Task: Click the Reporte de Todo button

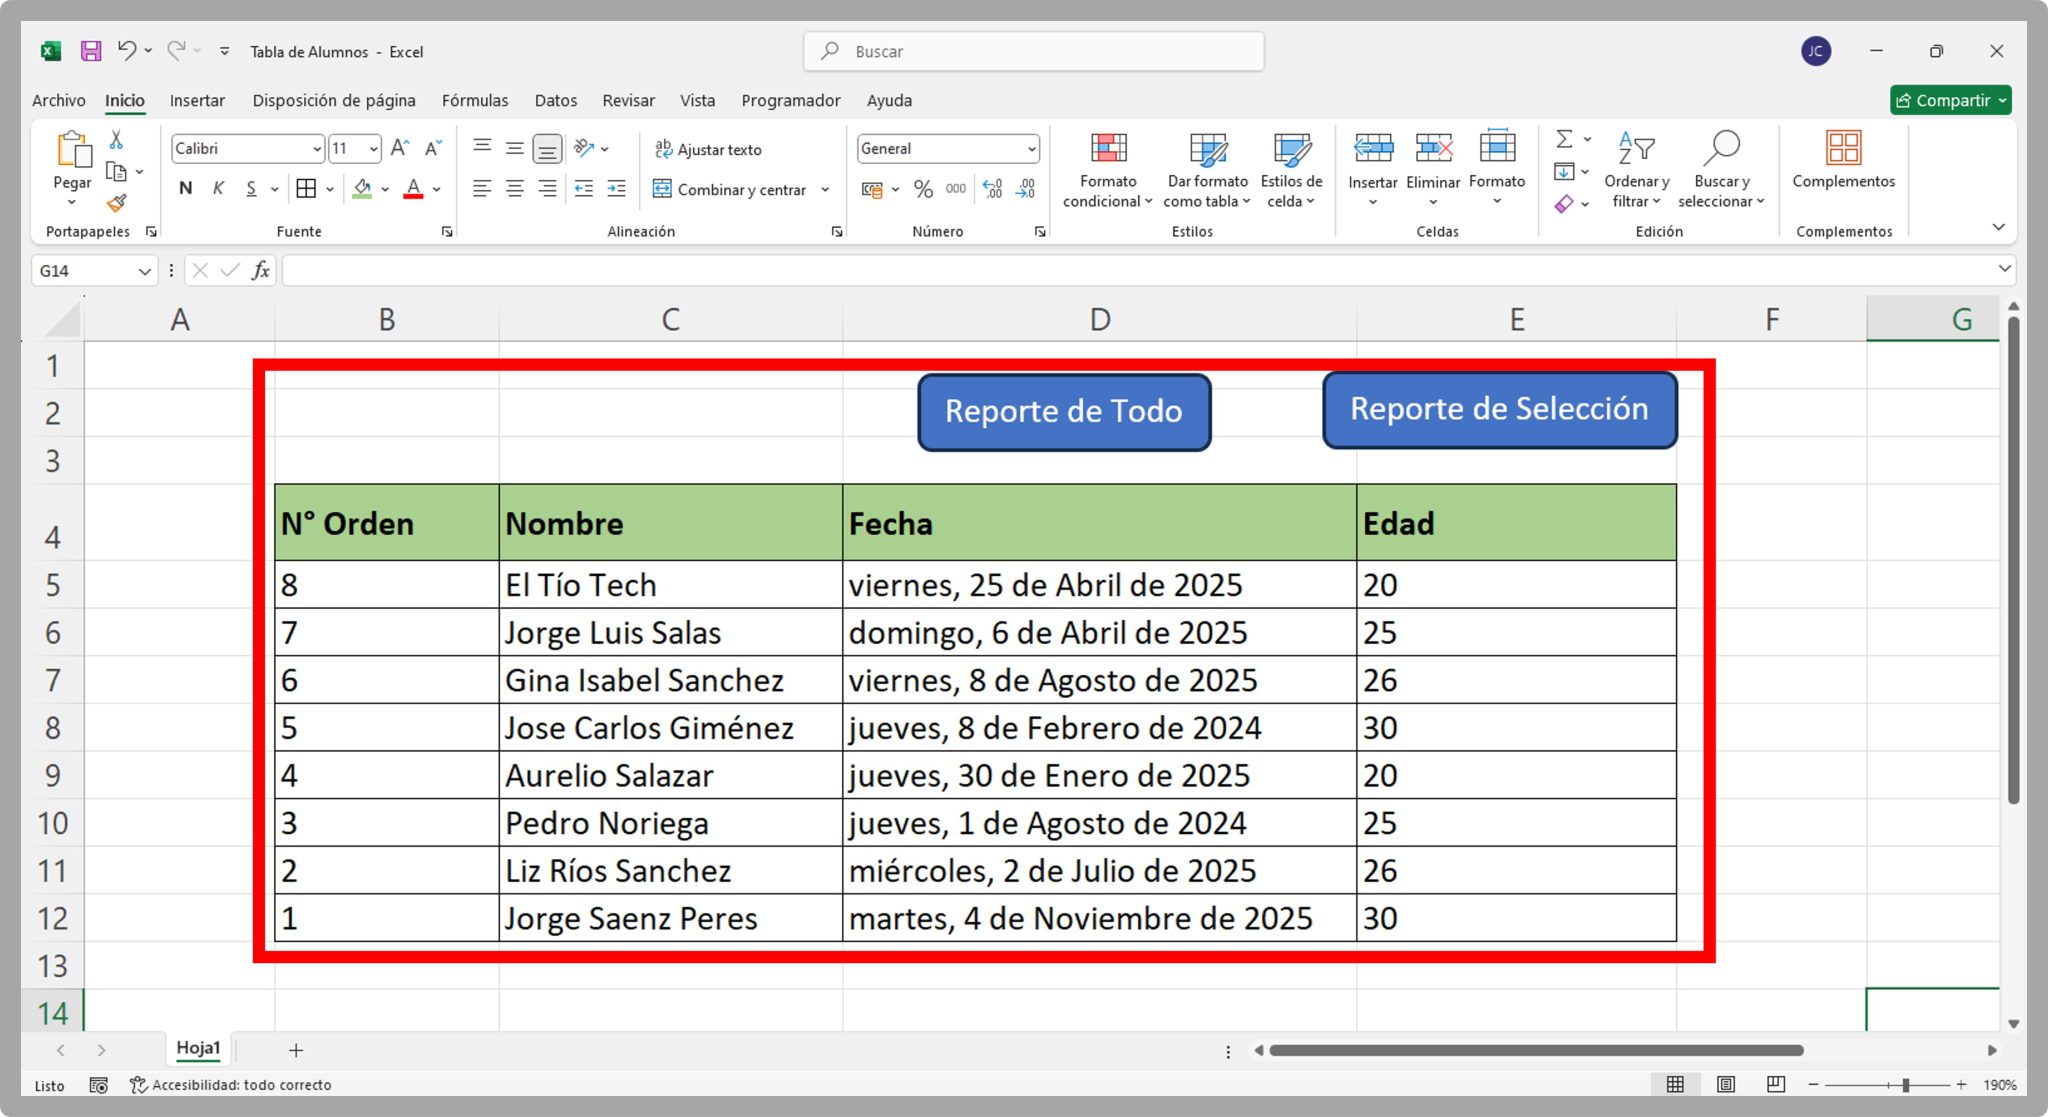Action: tap(1064, 410)
